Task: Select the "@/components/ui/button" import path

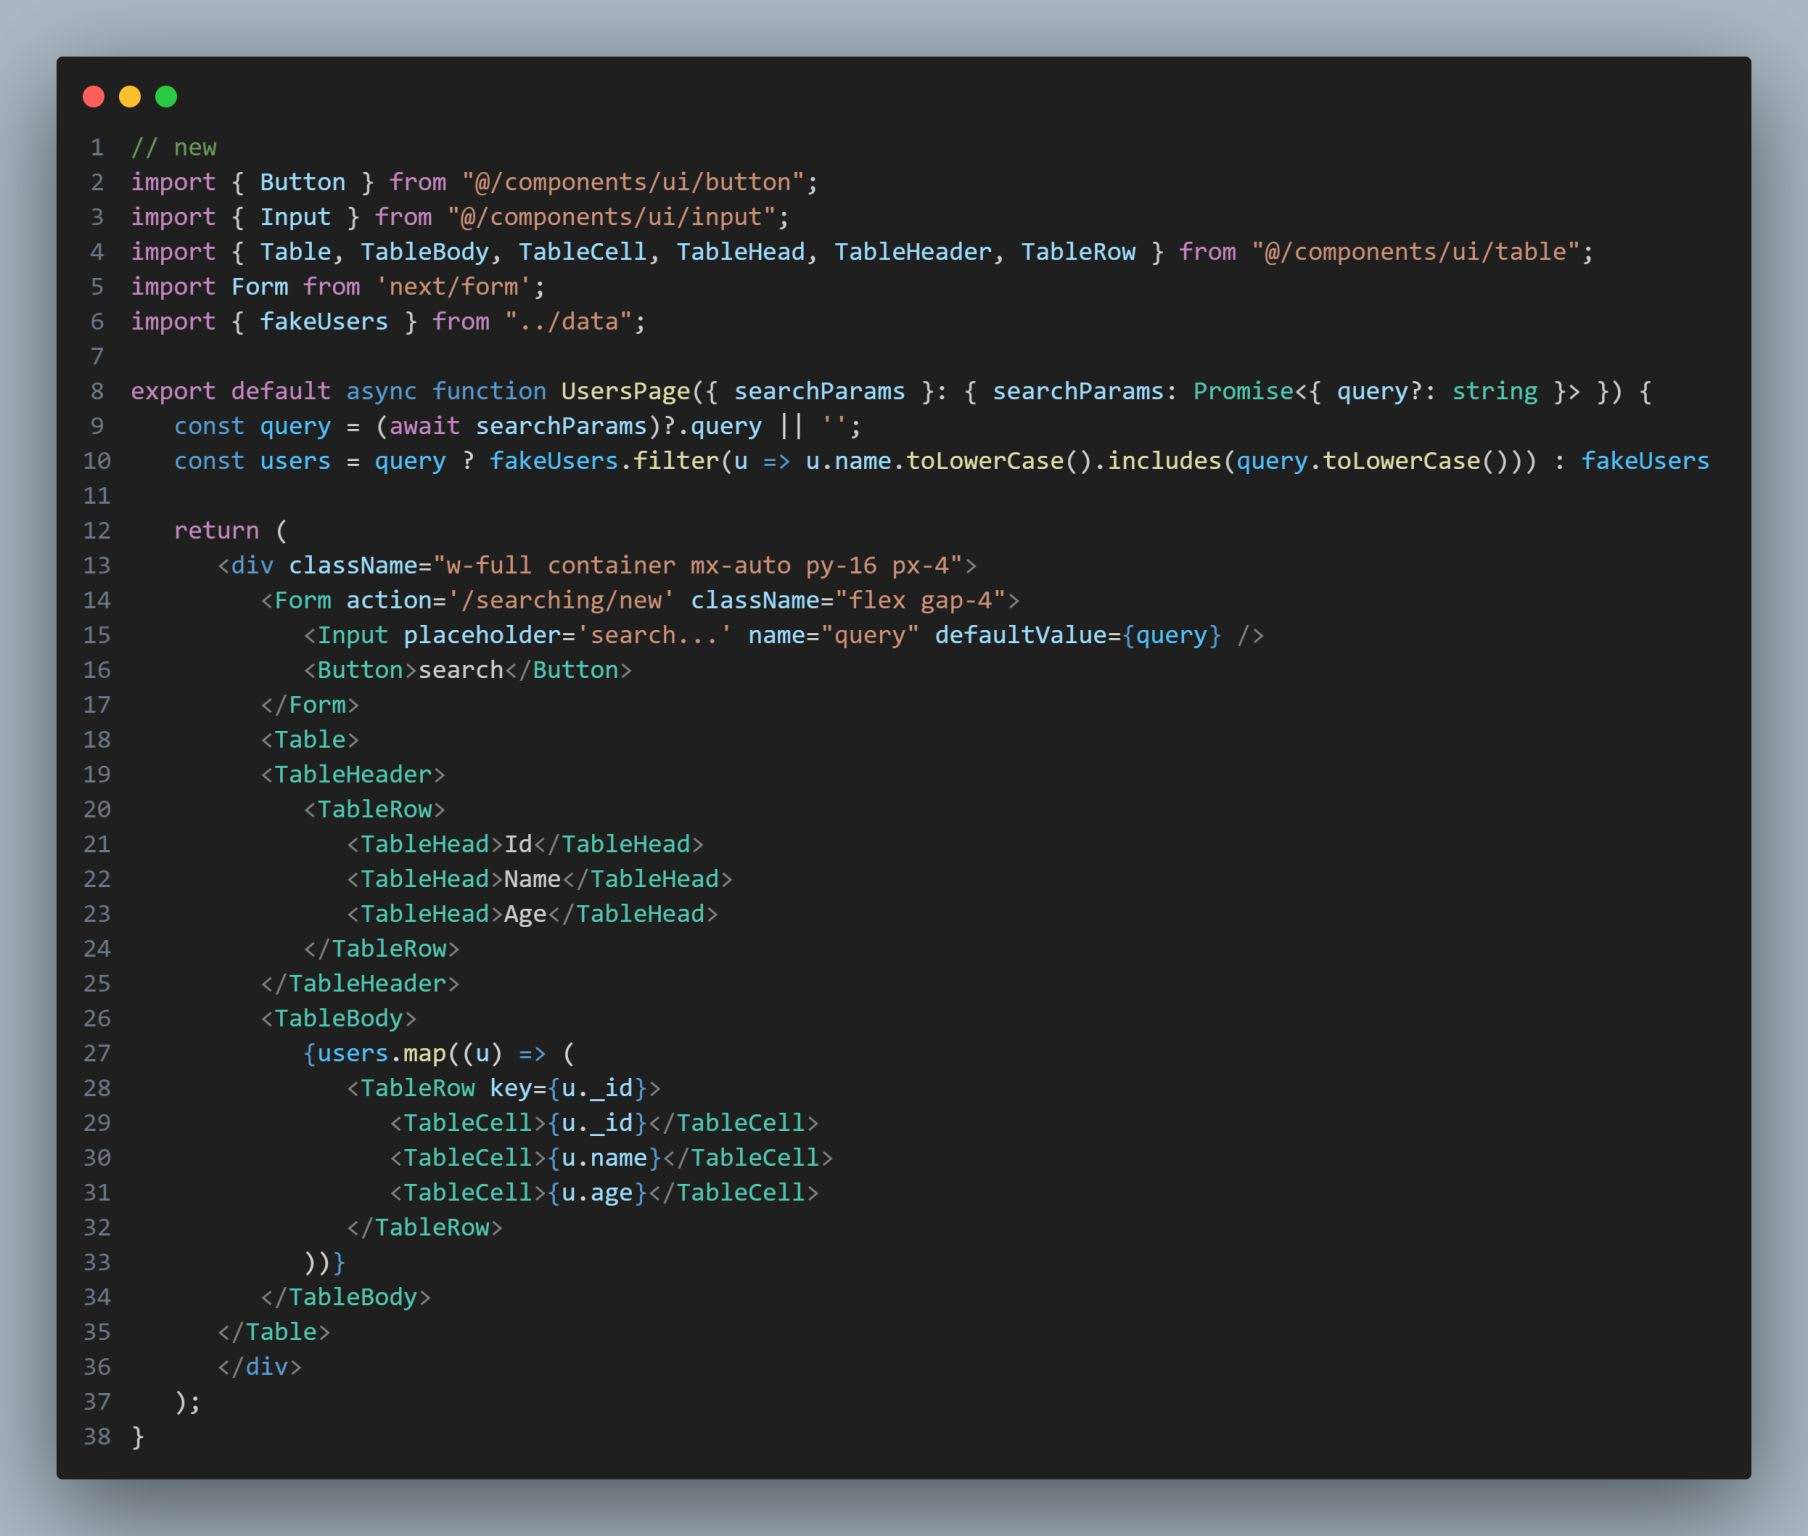Action: 633,182
